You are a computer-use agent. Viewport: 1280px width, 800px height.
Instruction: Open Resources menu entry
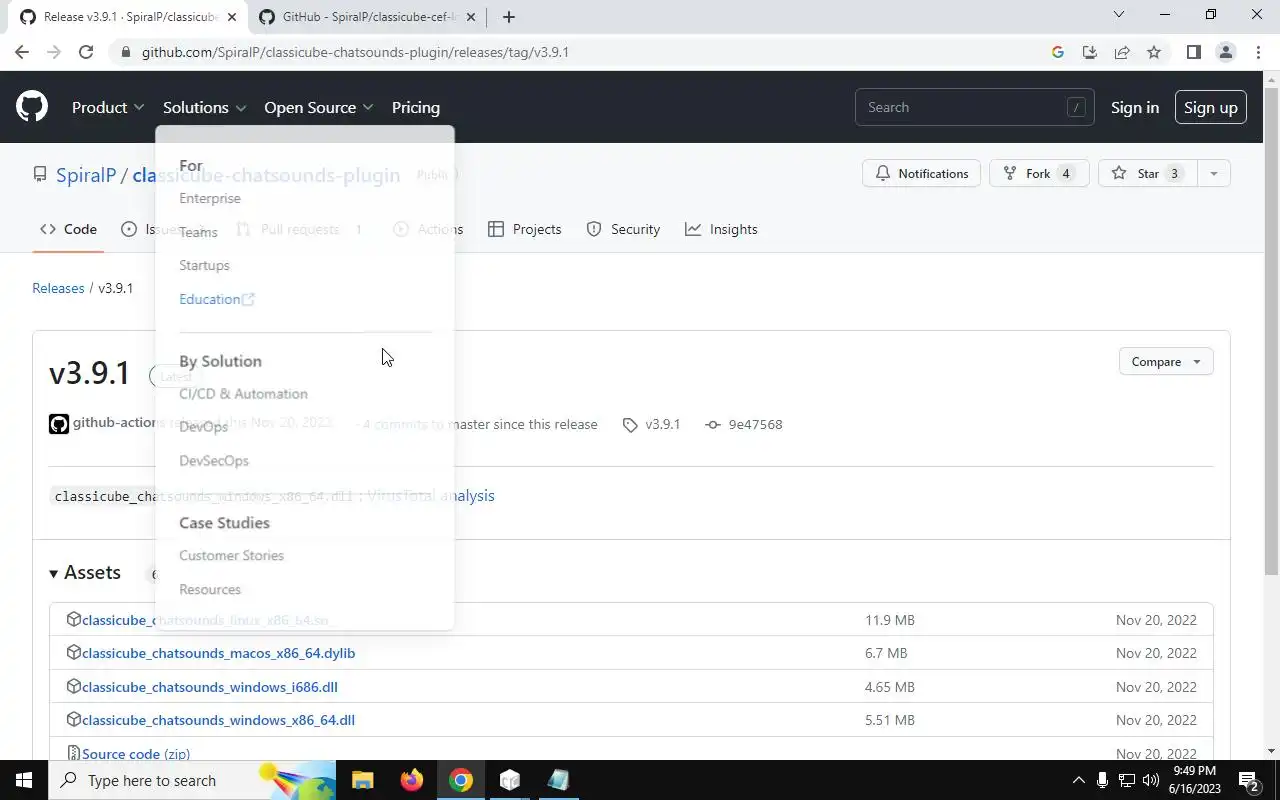[x=210, y=589]
